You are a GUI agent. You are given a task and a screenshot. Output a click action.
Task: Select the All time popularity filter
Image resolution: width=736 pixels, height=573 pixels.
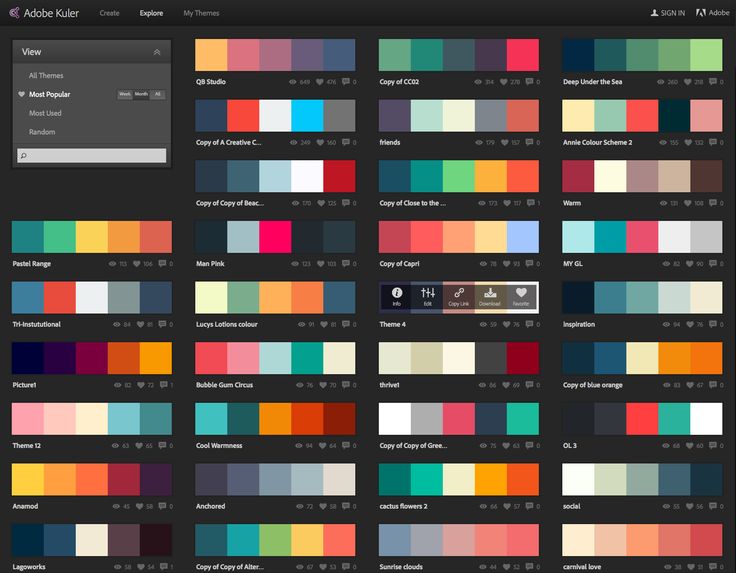click(x=158, y=94)
